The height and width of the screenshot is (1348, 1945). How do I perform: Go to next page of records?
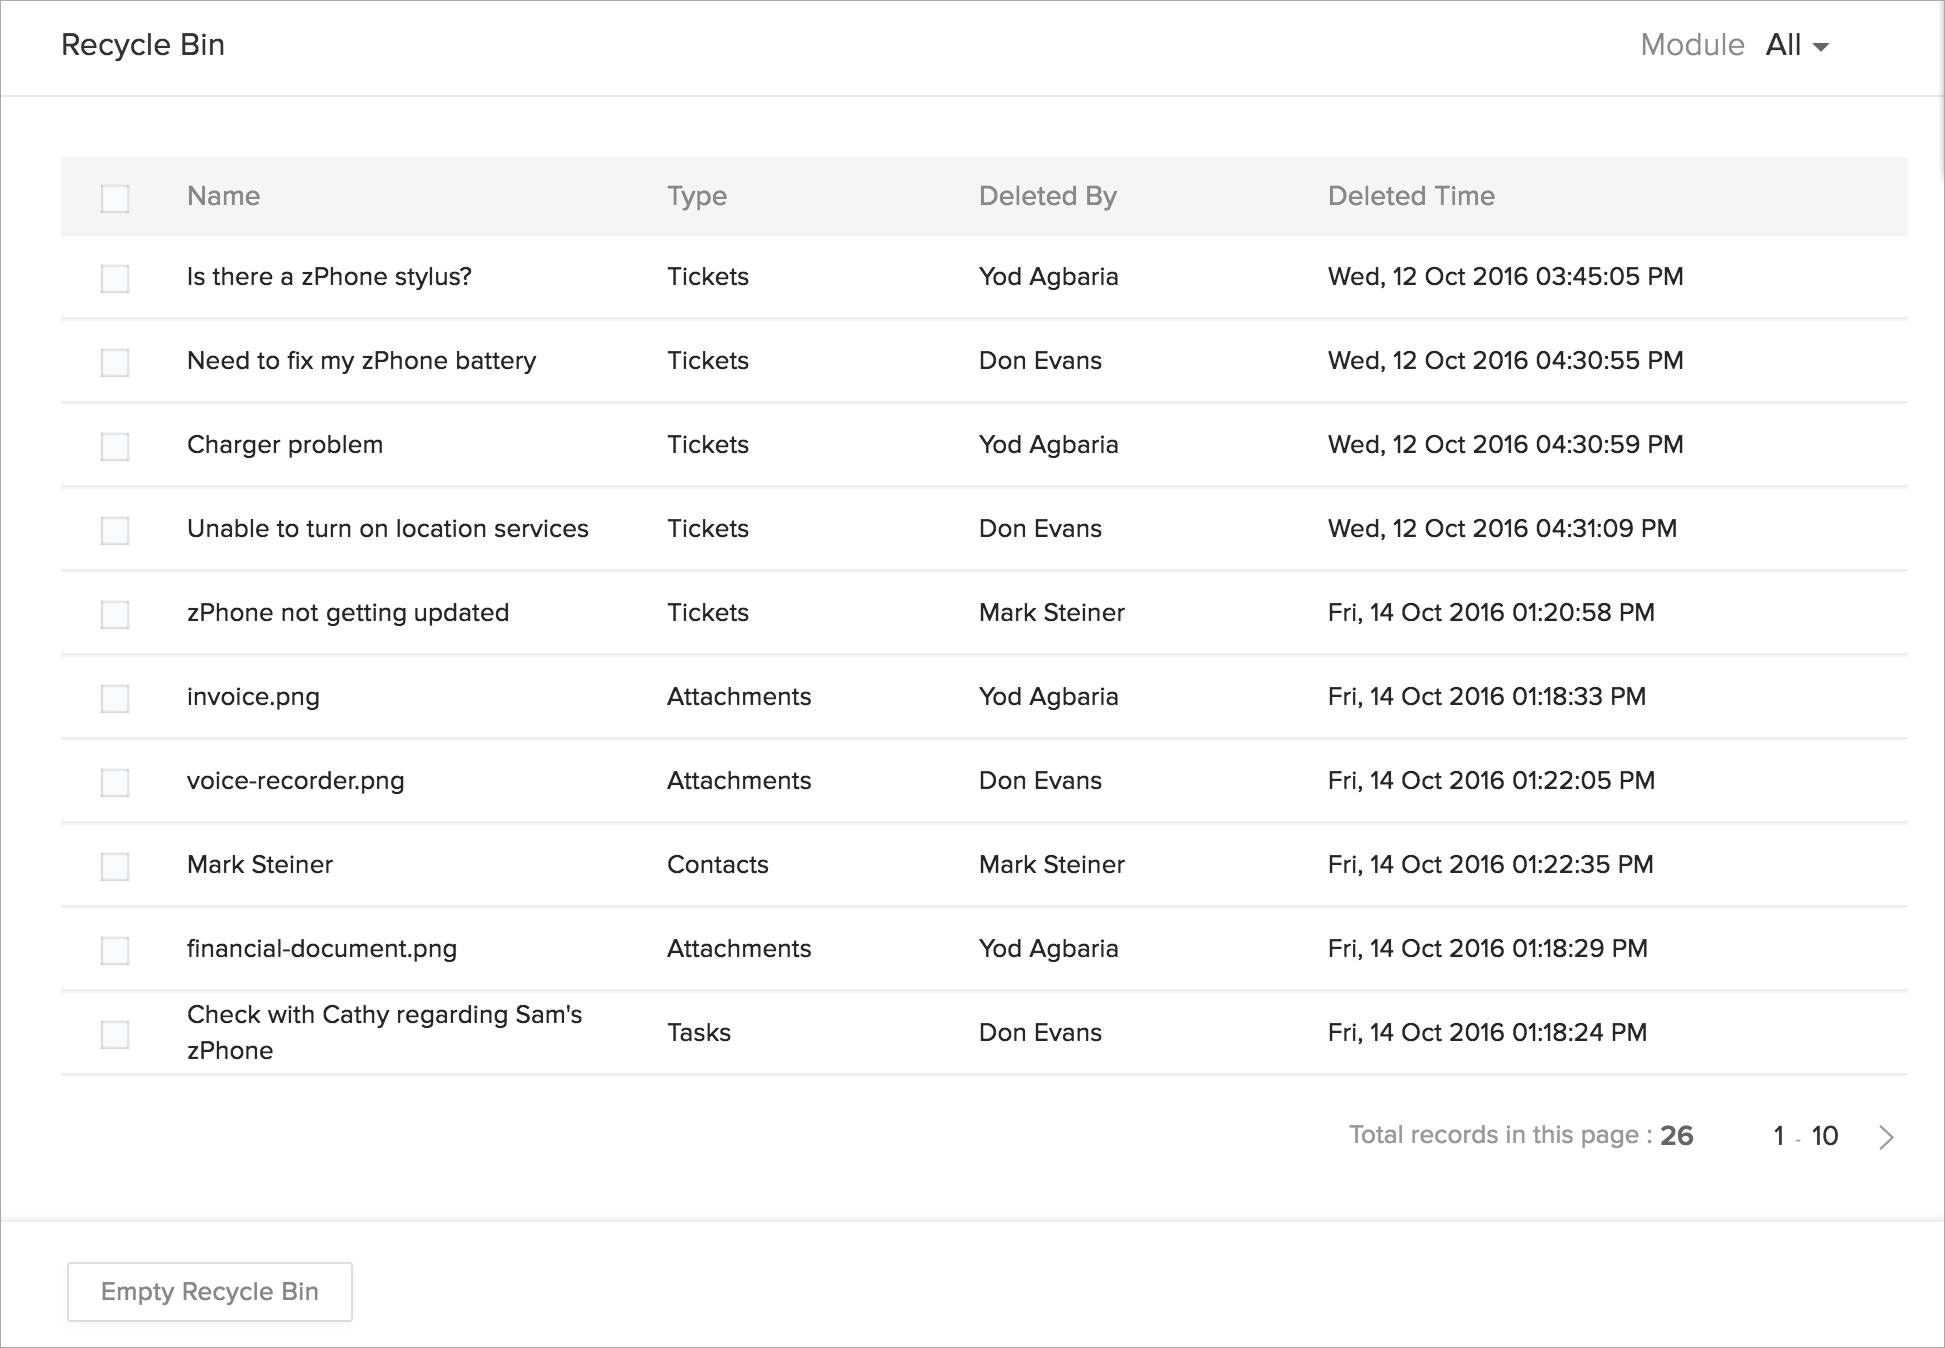1886,1137
